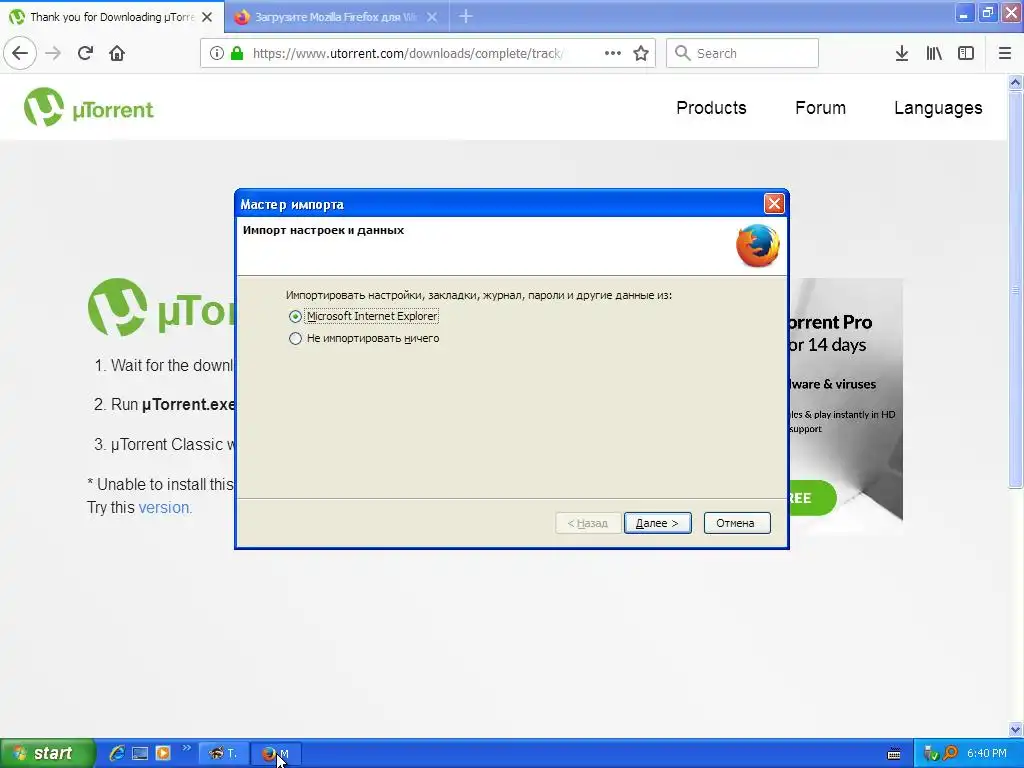Open page actions three-dot menu
Screen dimensions: 1024x768
(x=613, y=53)
